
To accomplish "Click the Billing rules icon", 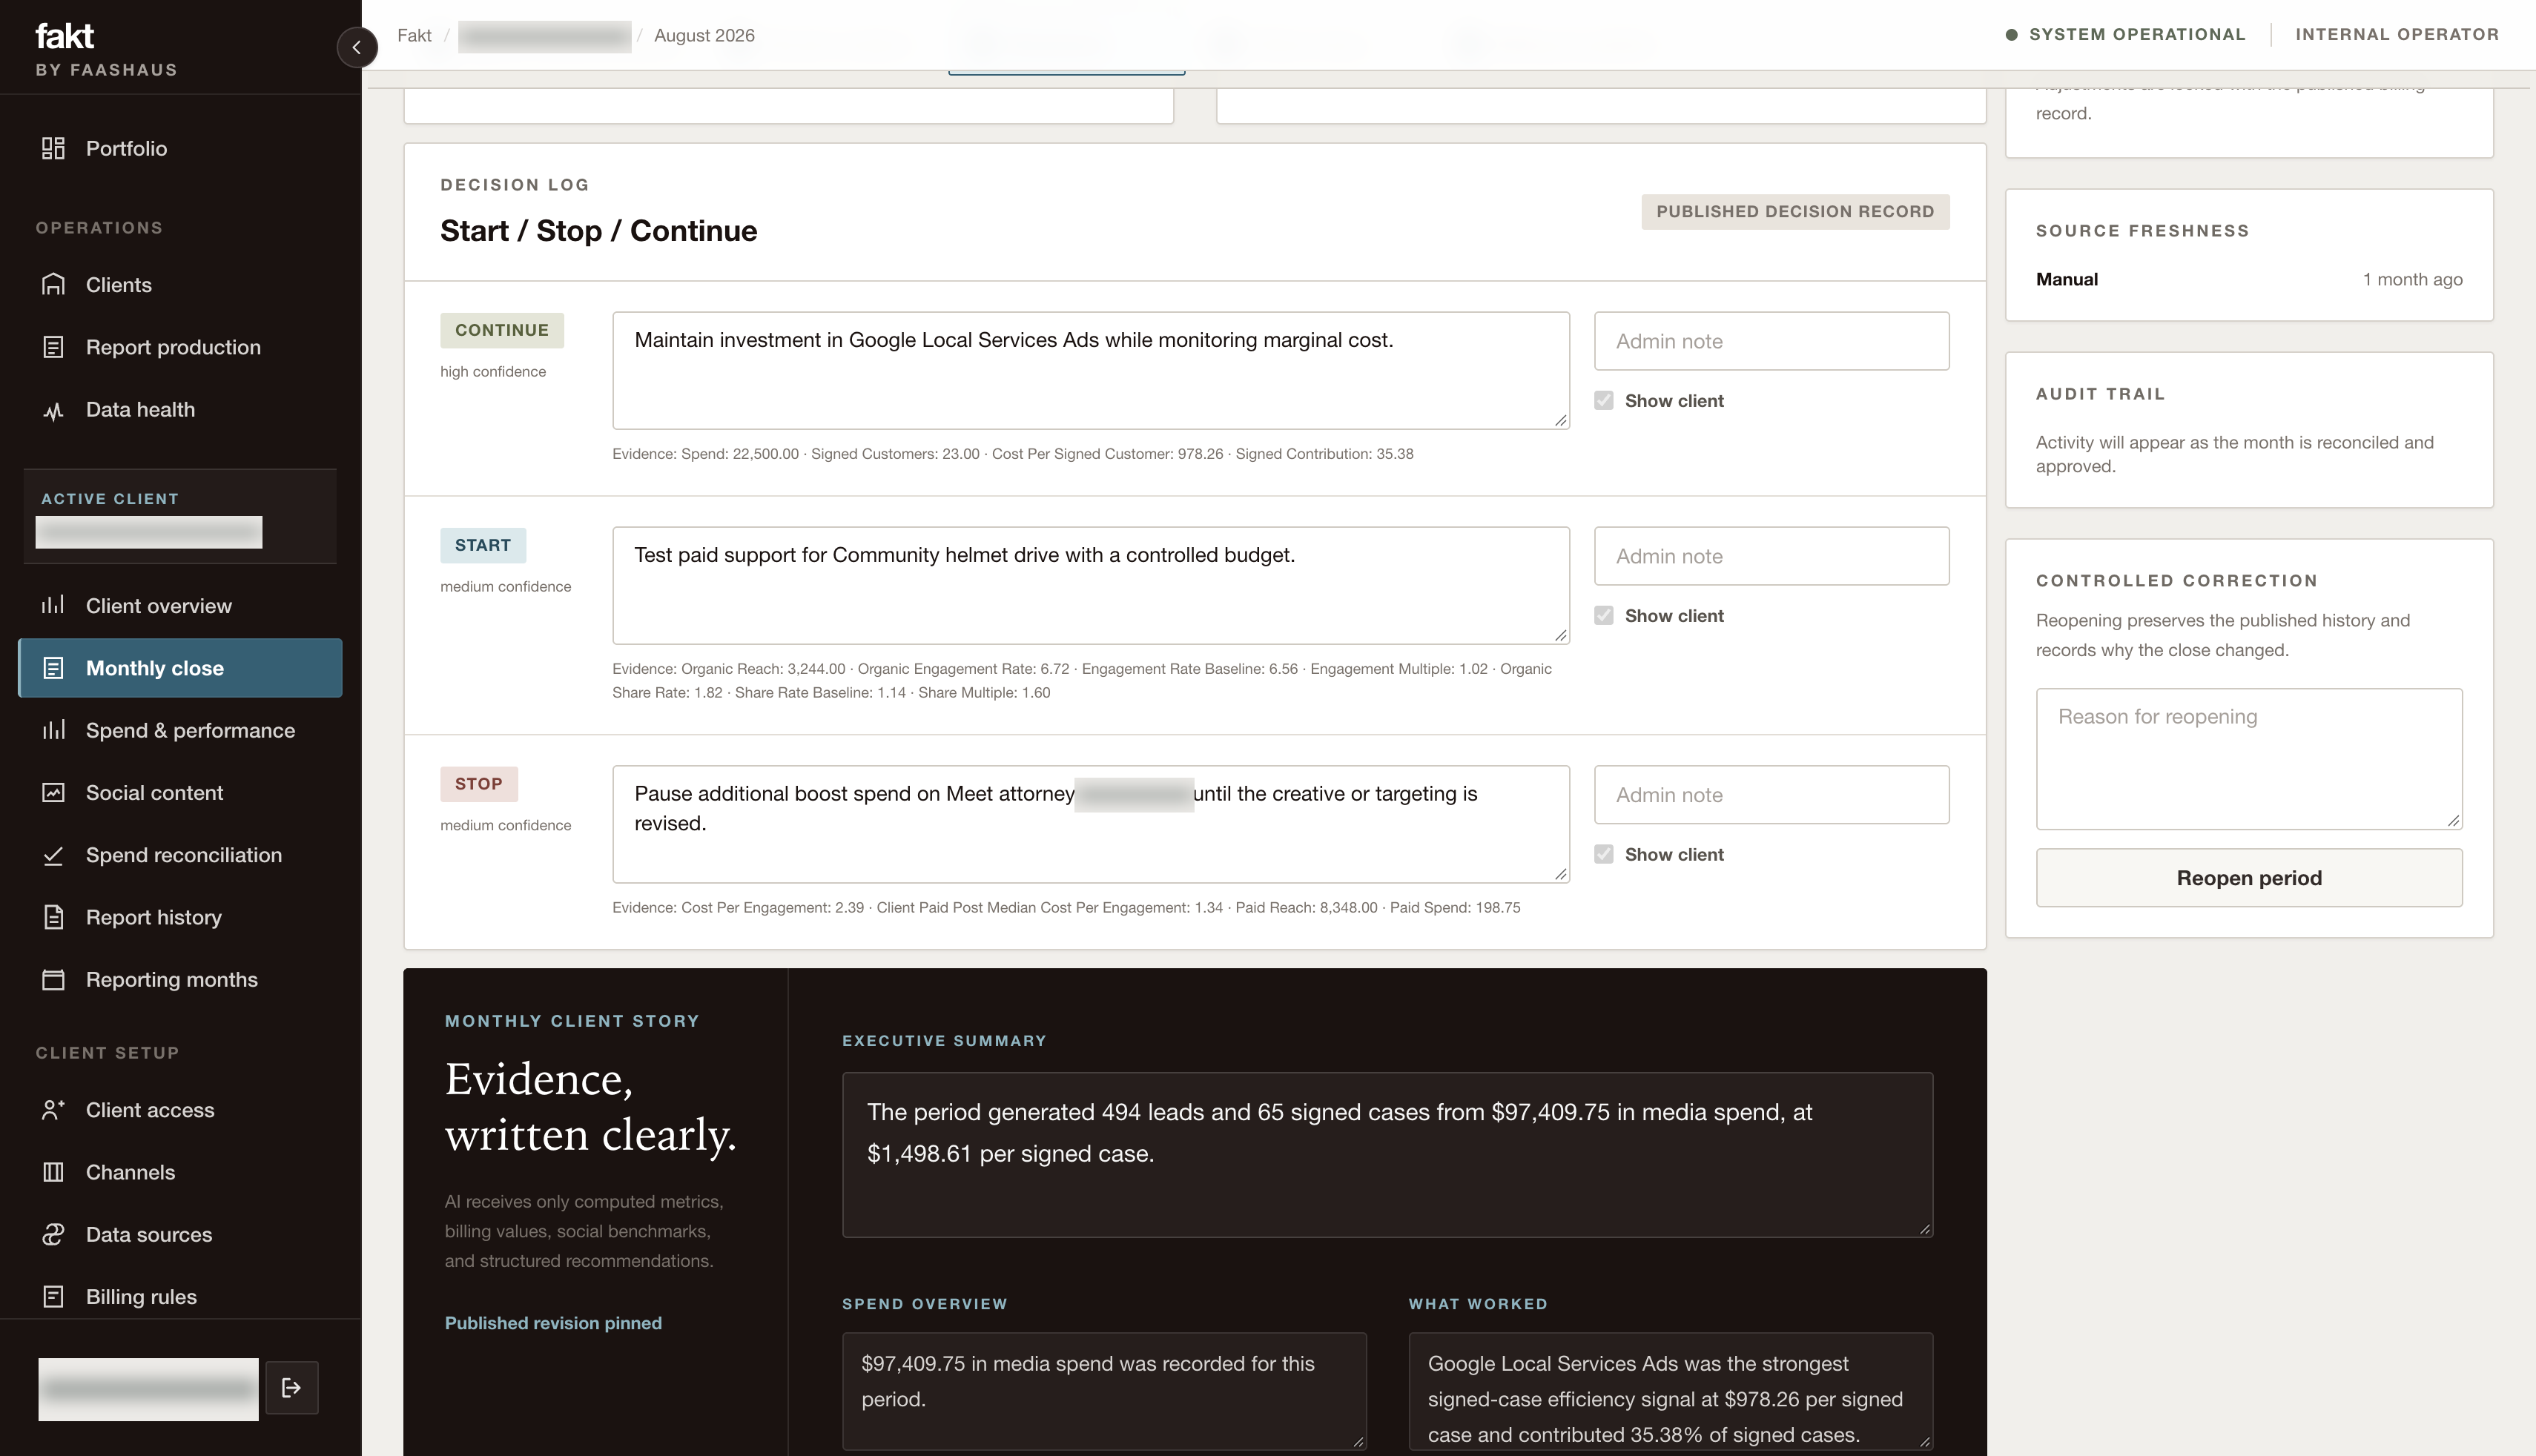I will click(x=53, y=1297).
